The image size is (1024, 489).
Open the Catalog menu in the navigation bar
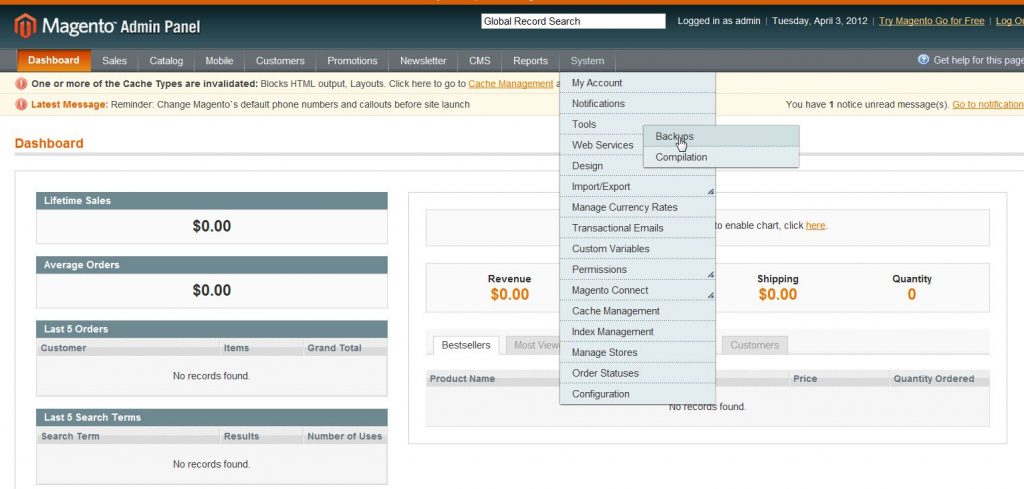click(x=166, y=61)
